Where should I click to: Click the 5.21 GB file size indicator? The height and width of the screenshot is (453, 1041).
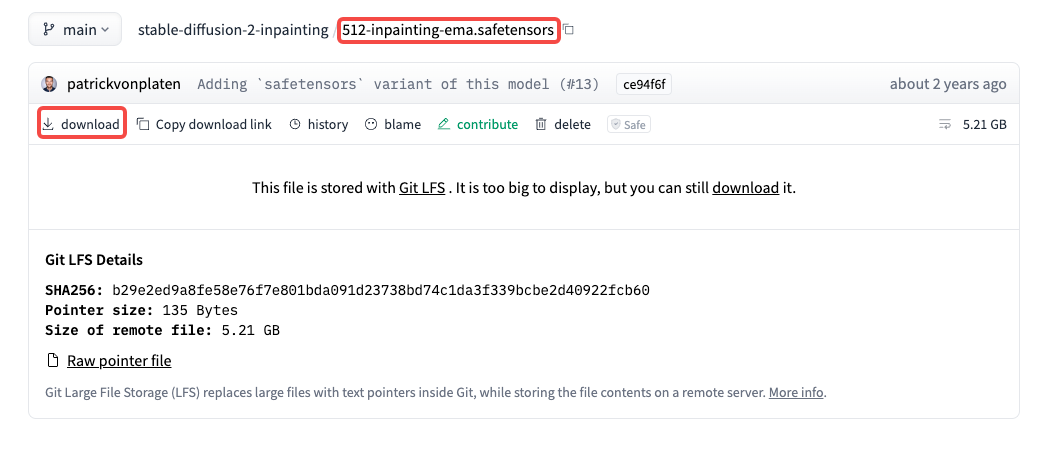[973, 124]
